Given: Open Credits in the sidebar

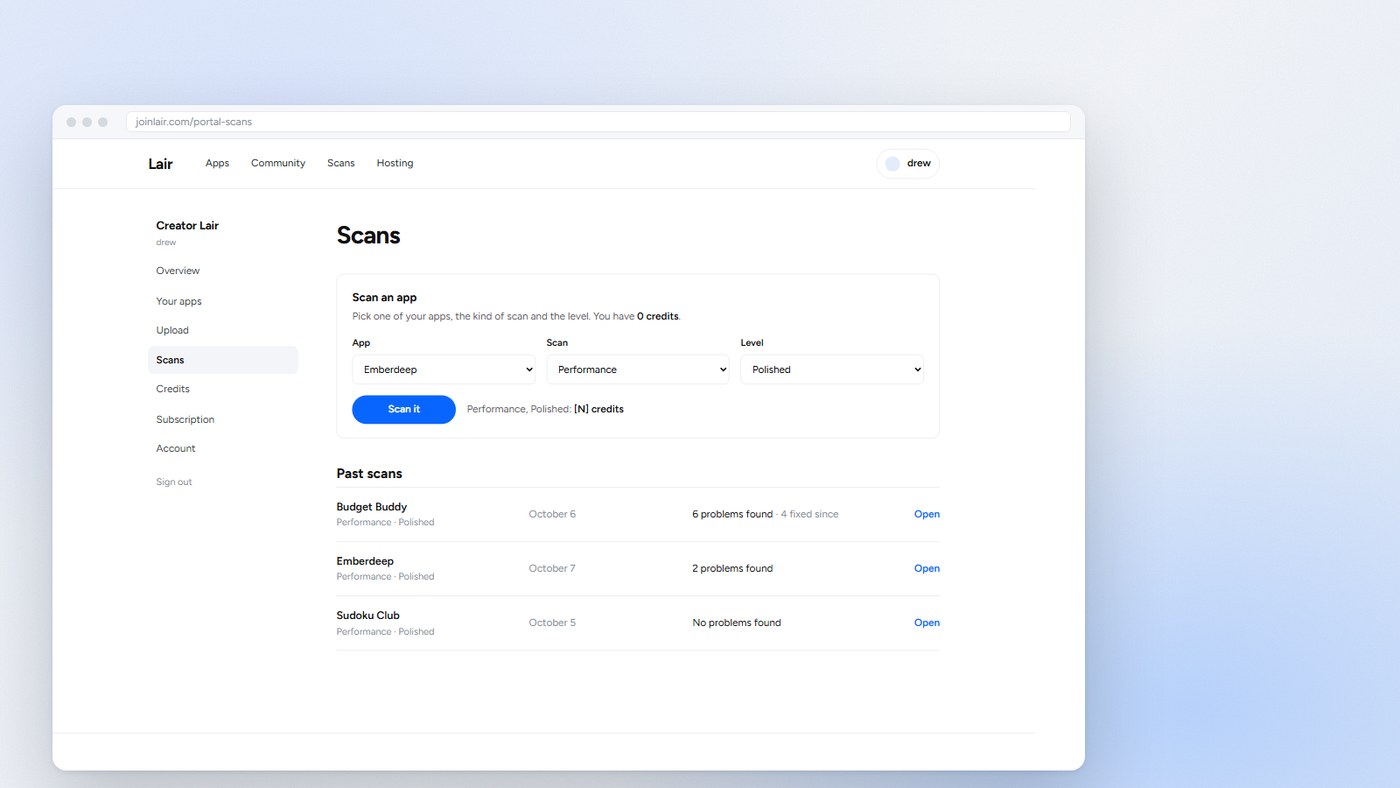Looking at the screenshot, I should [x=223, y=389].
